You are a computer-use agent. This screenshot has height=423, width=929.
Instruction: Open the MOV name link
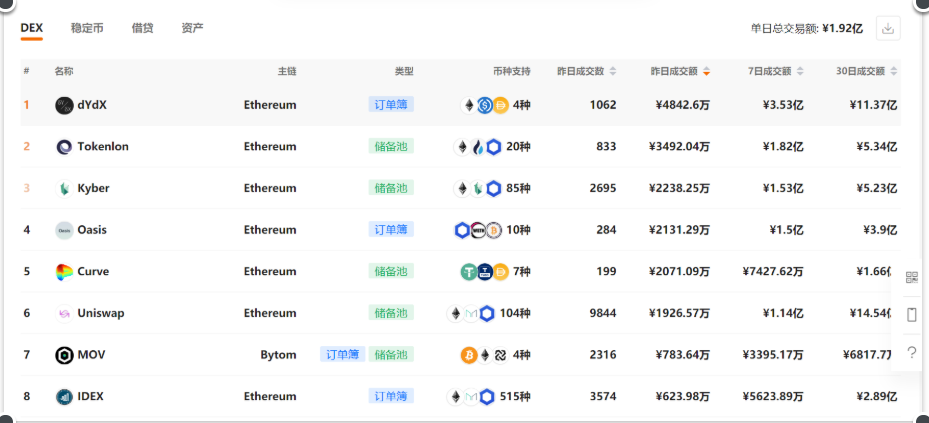(x=91, y=355)
